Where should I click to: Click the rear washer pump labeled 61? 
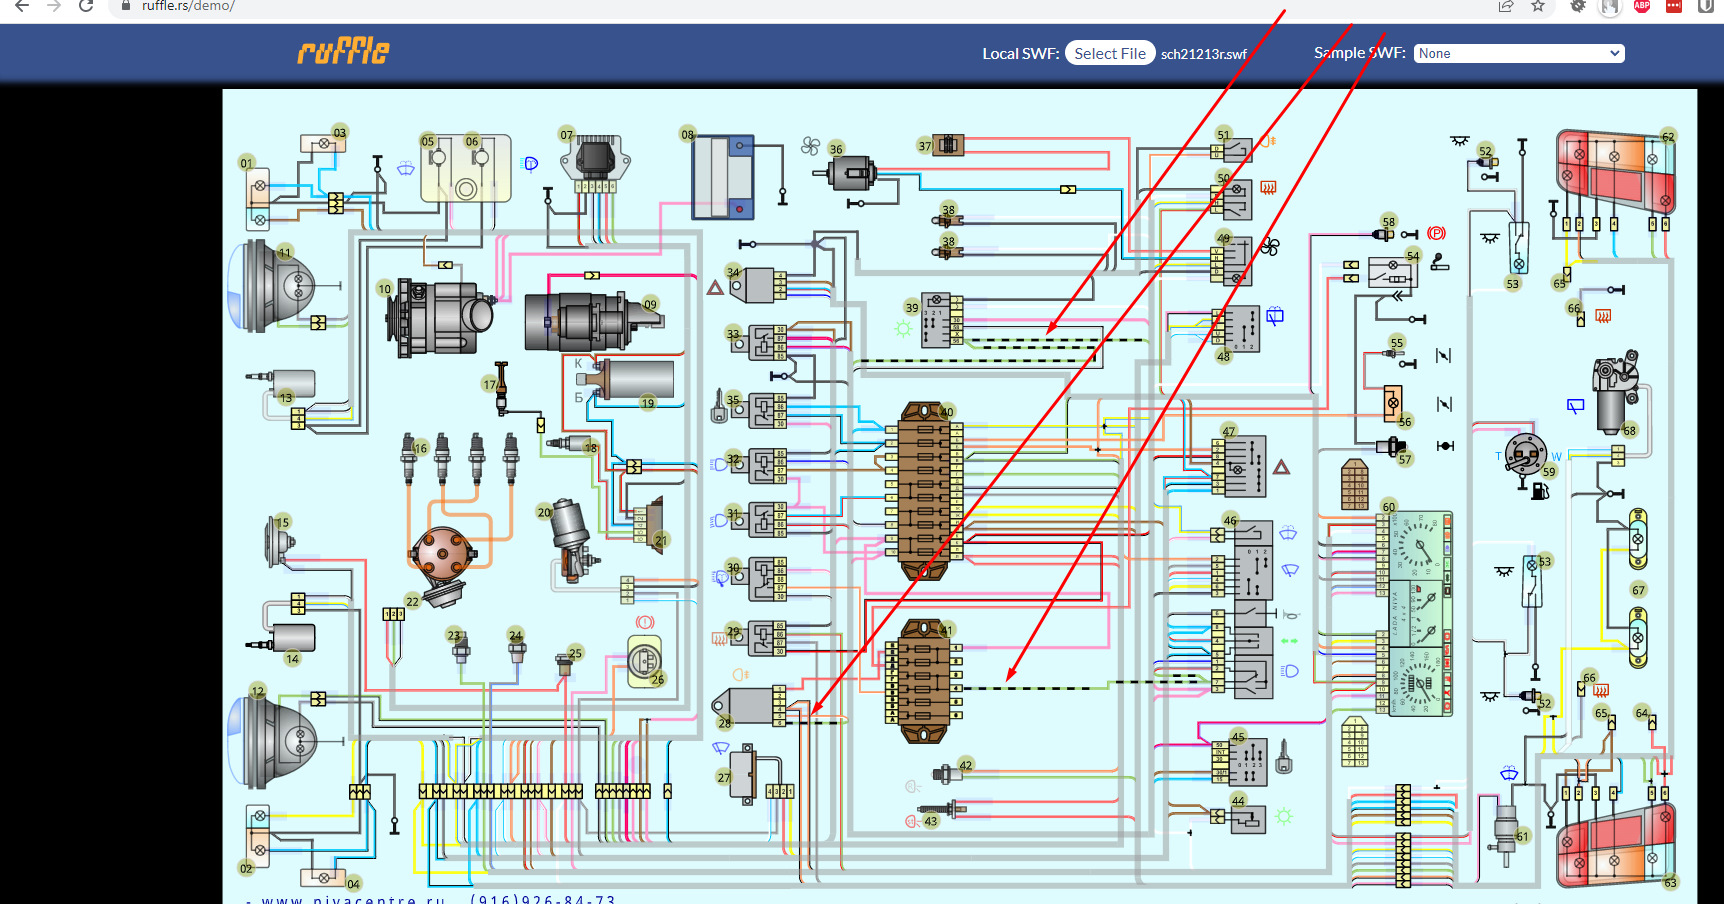pyautogui.click(x=1505, y=836)
